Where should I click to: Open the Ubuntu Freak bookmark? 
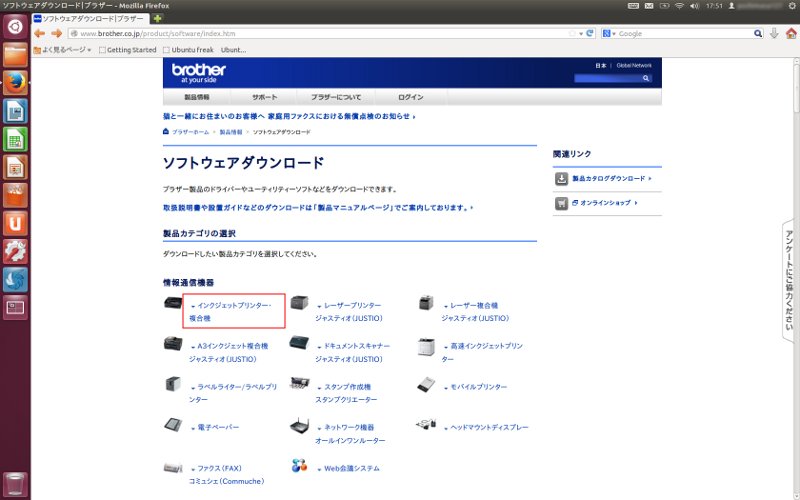click(x=188, y=49)
